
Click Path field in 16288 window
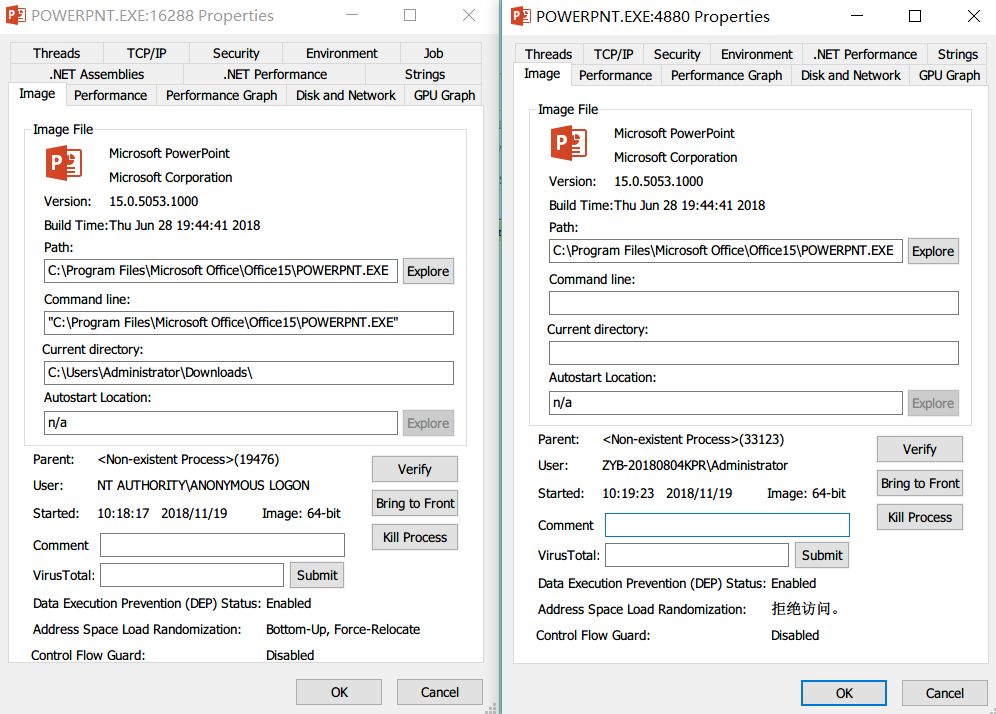(x=220, y=271)
